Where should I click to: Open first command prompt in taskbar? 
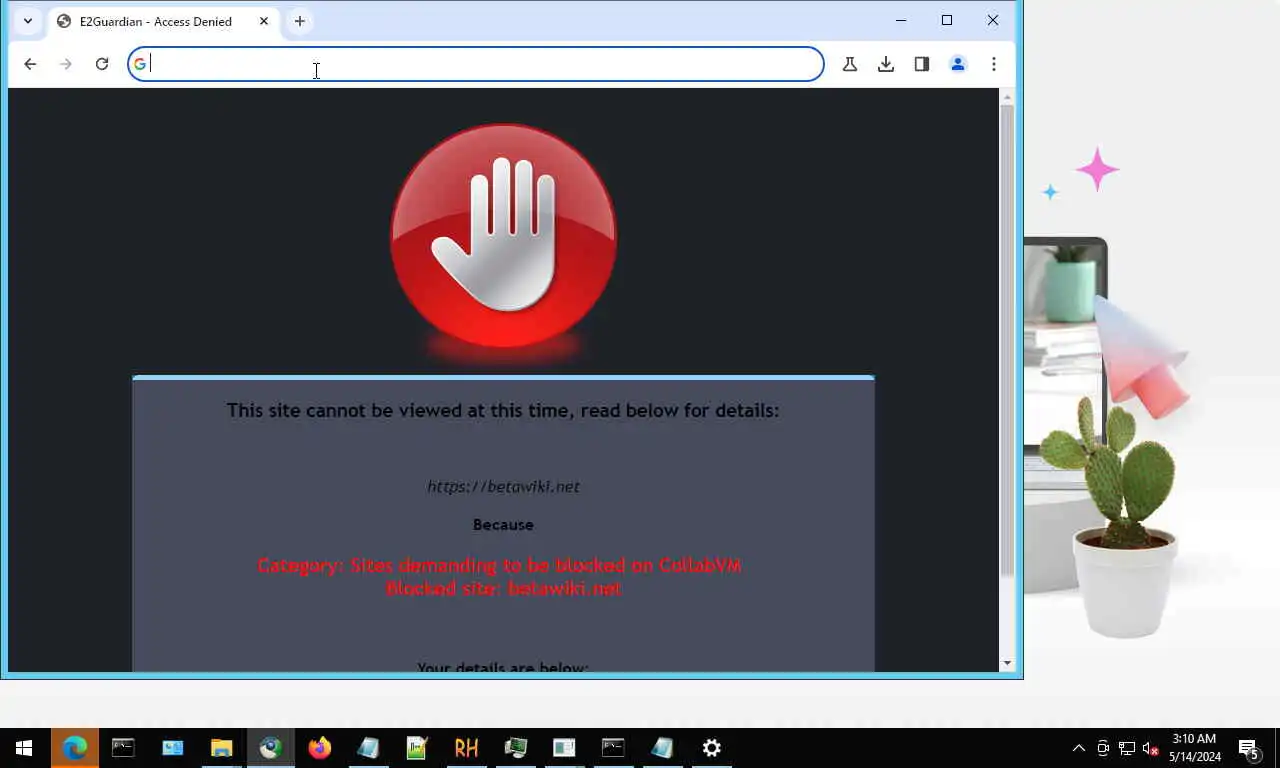click(123, 748)
